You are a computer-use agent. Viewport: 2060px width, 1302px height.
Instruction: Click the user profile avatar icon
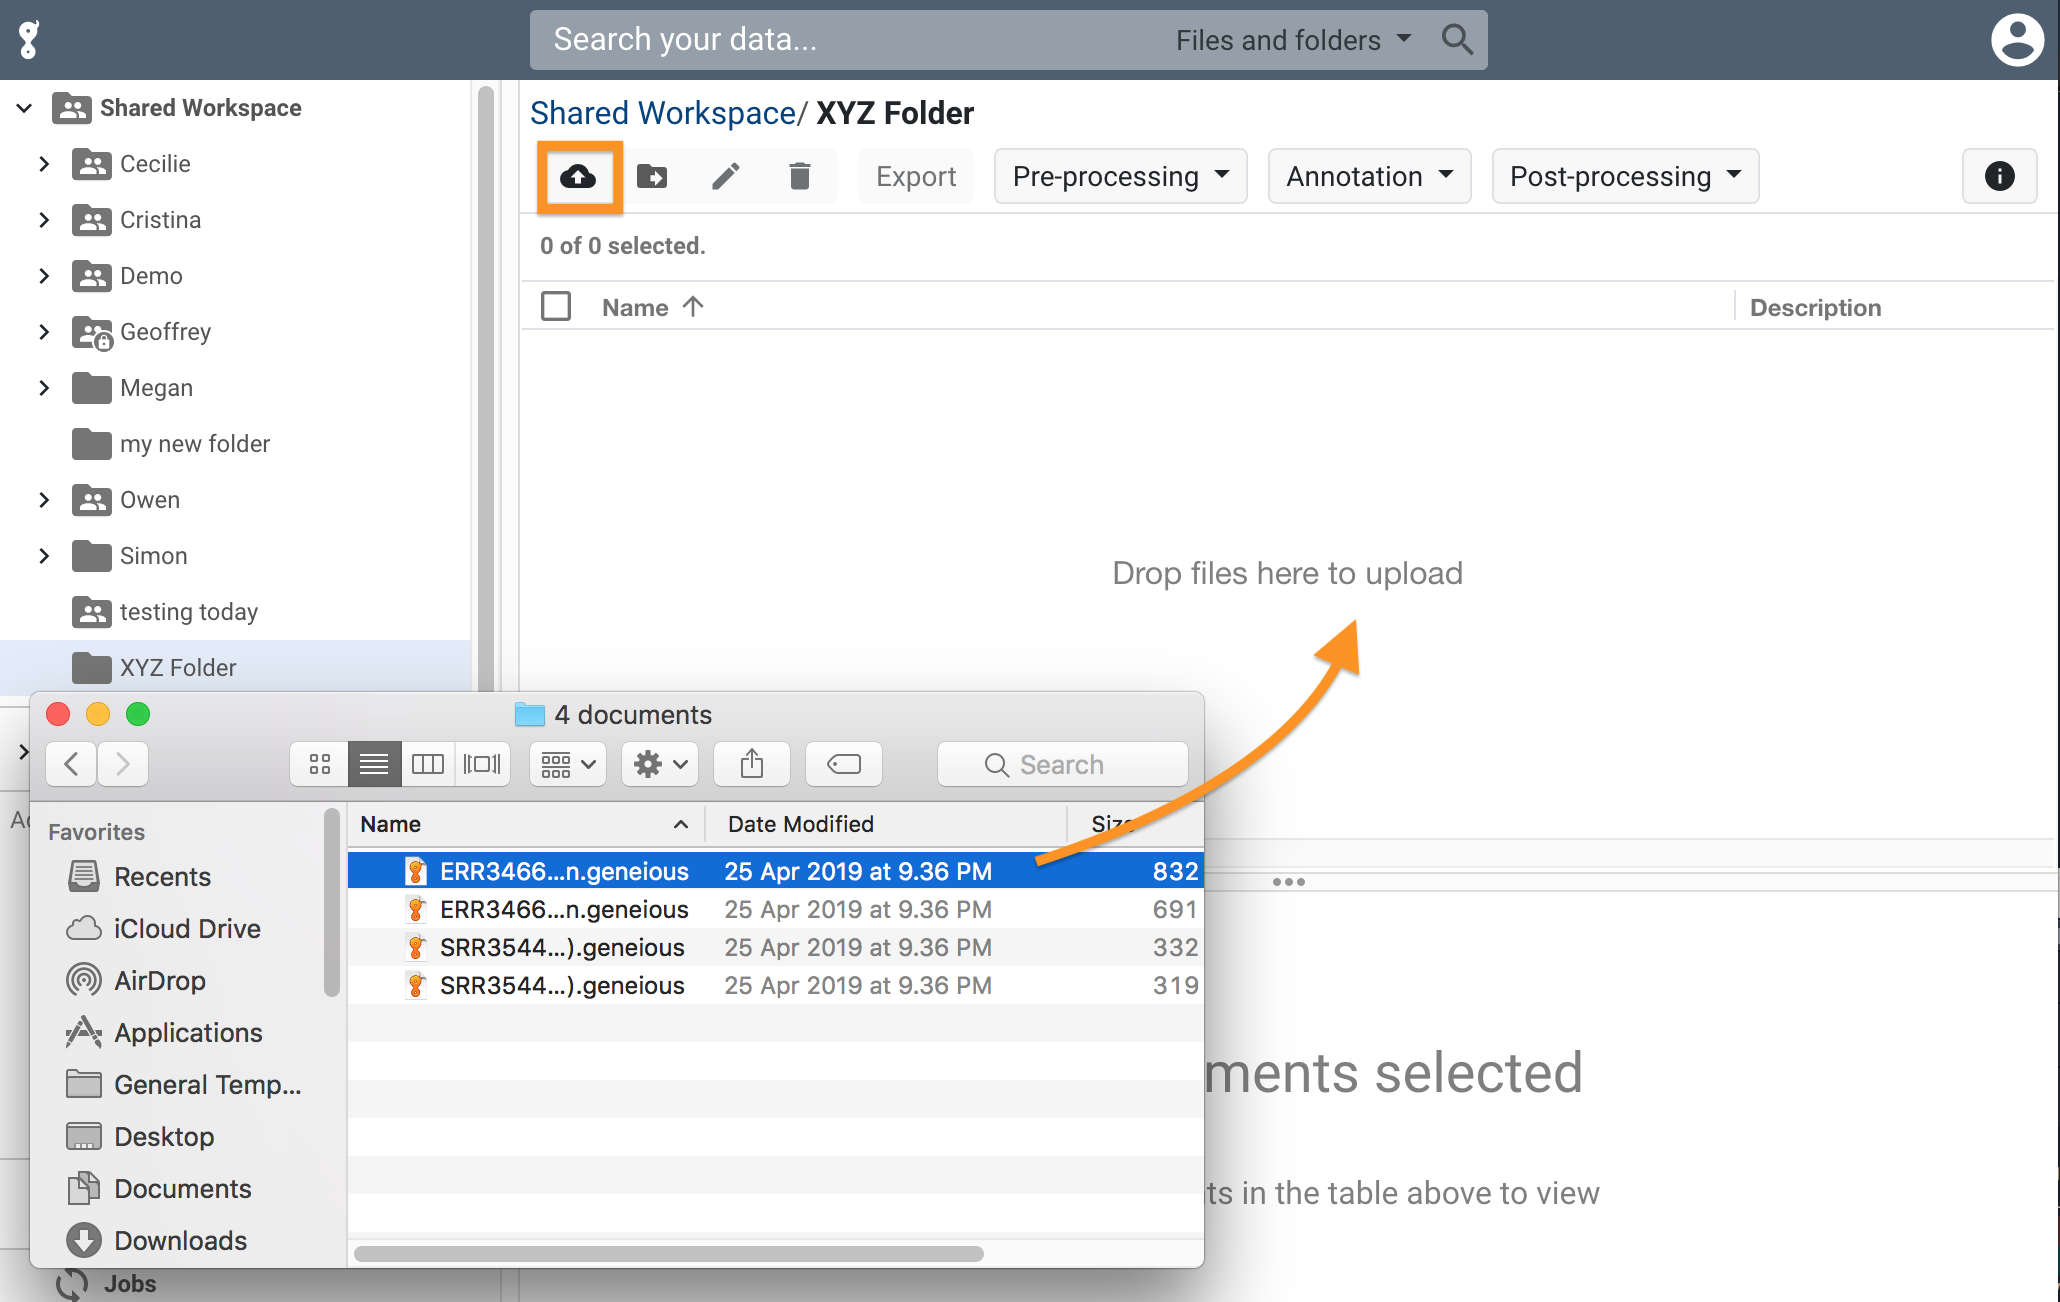point(2018,39)
